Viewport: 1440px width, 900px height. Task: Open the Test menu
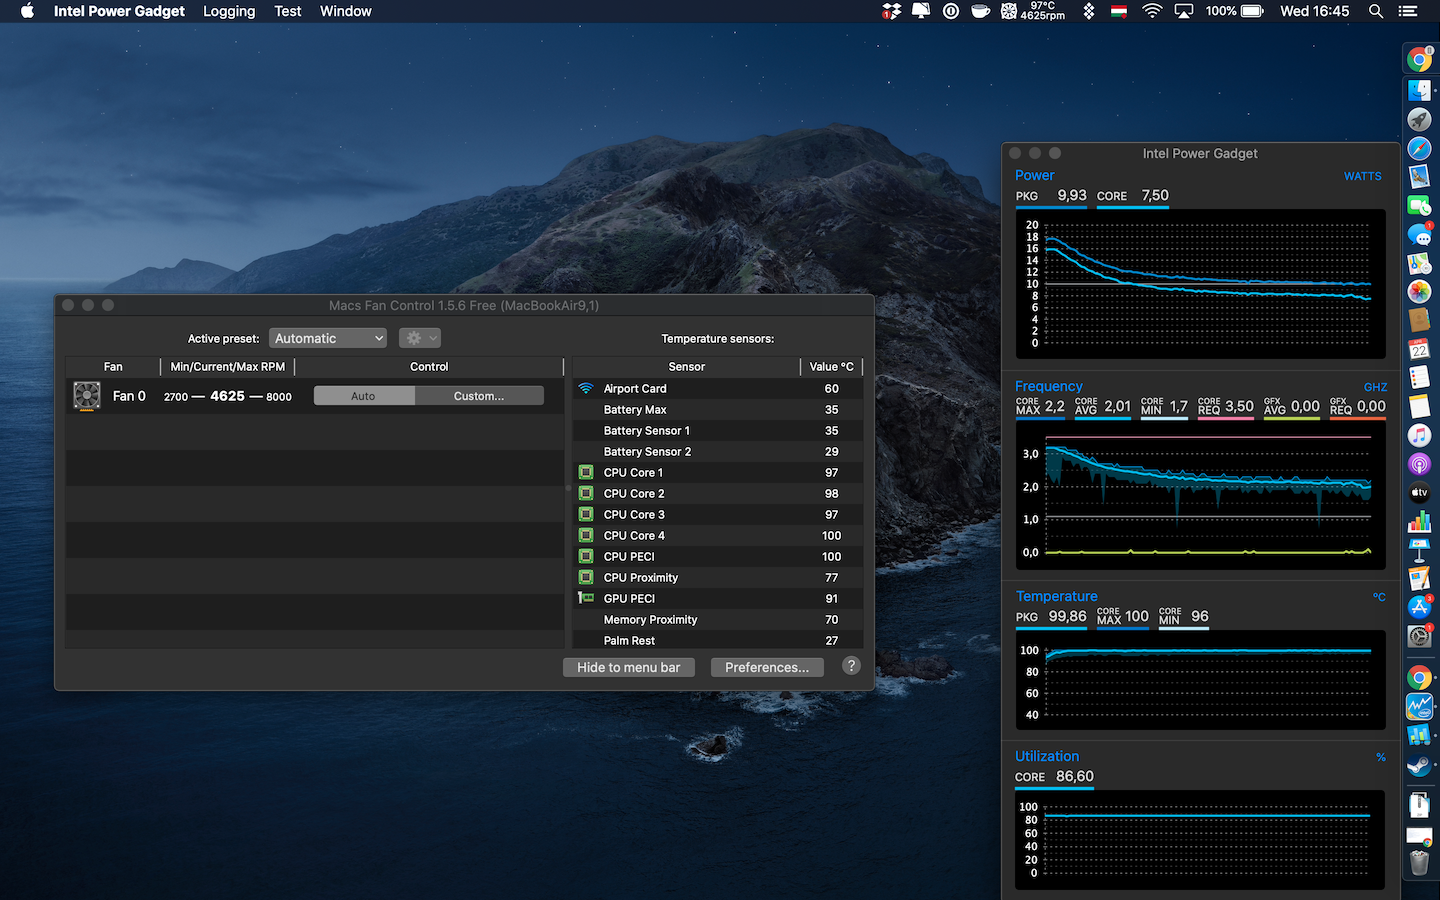(288, 11)
